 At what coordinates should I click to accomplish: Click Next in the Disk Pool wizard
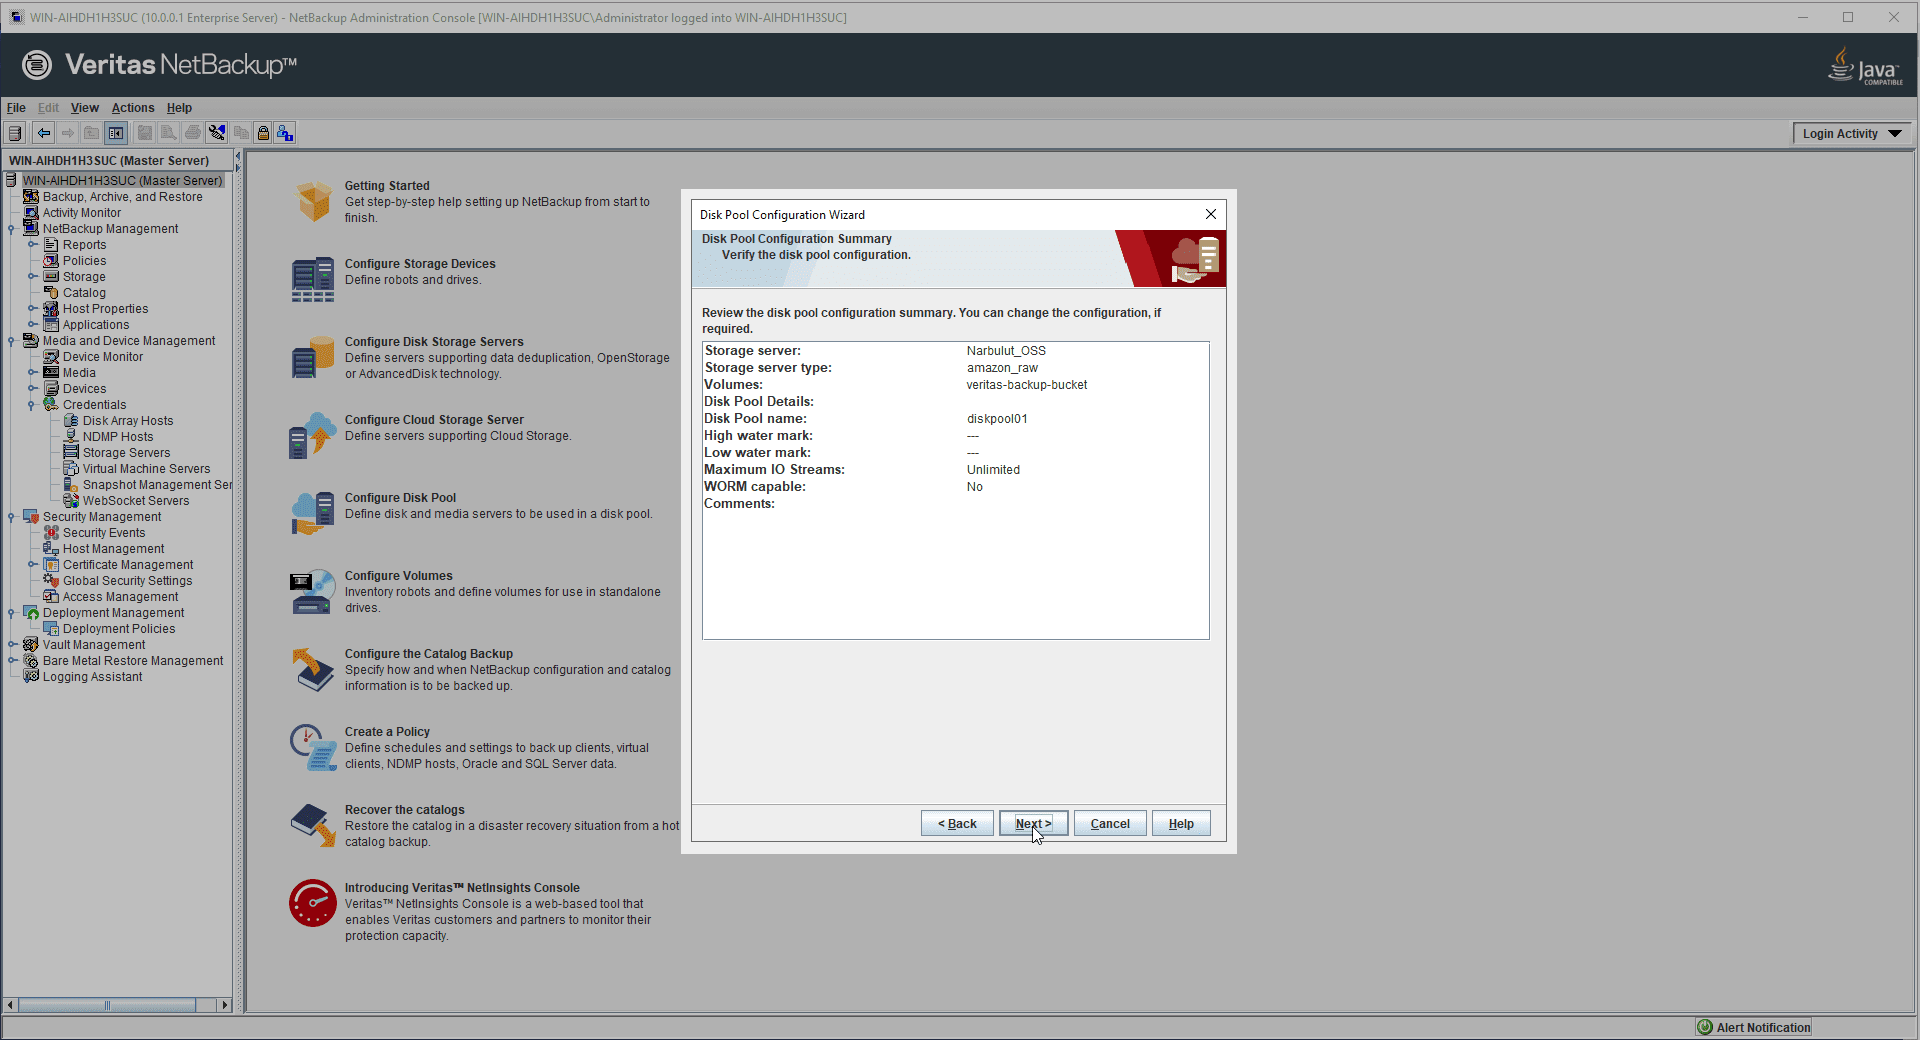pos(1033,824)
